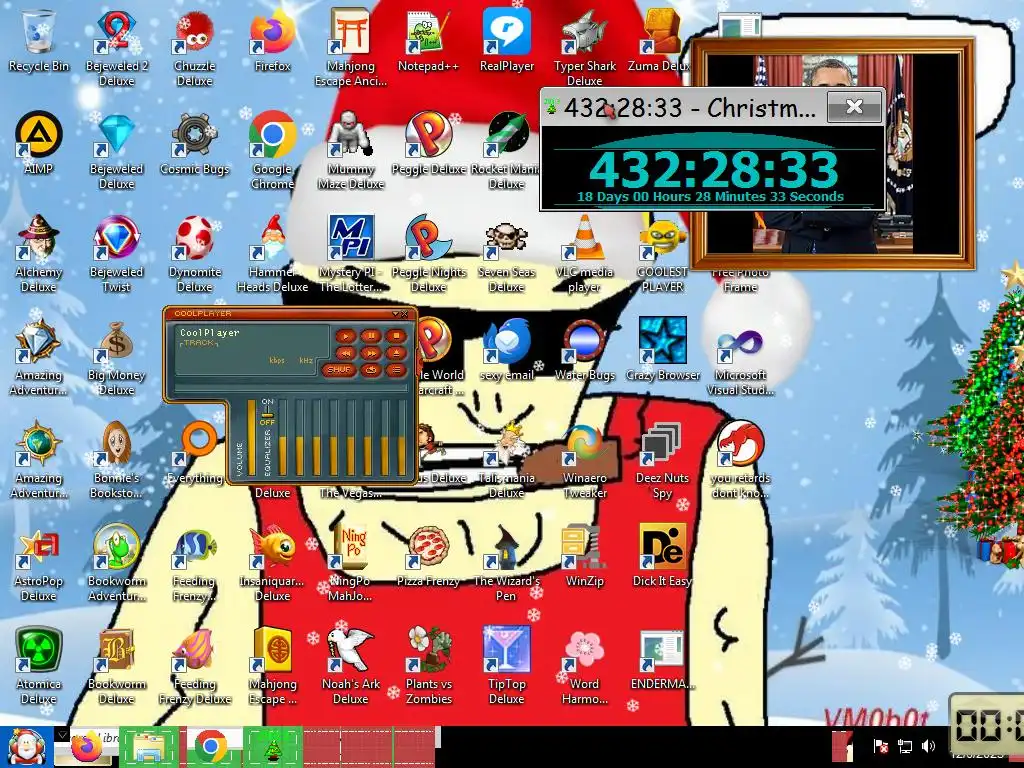Open Bejeweled Deluxe shortcut

pos(116,151)
